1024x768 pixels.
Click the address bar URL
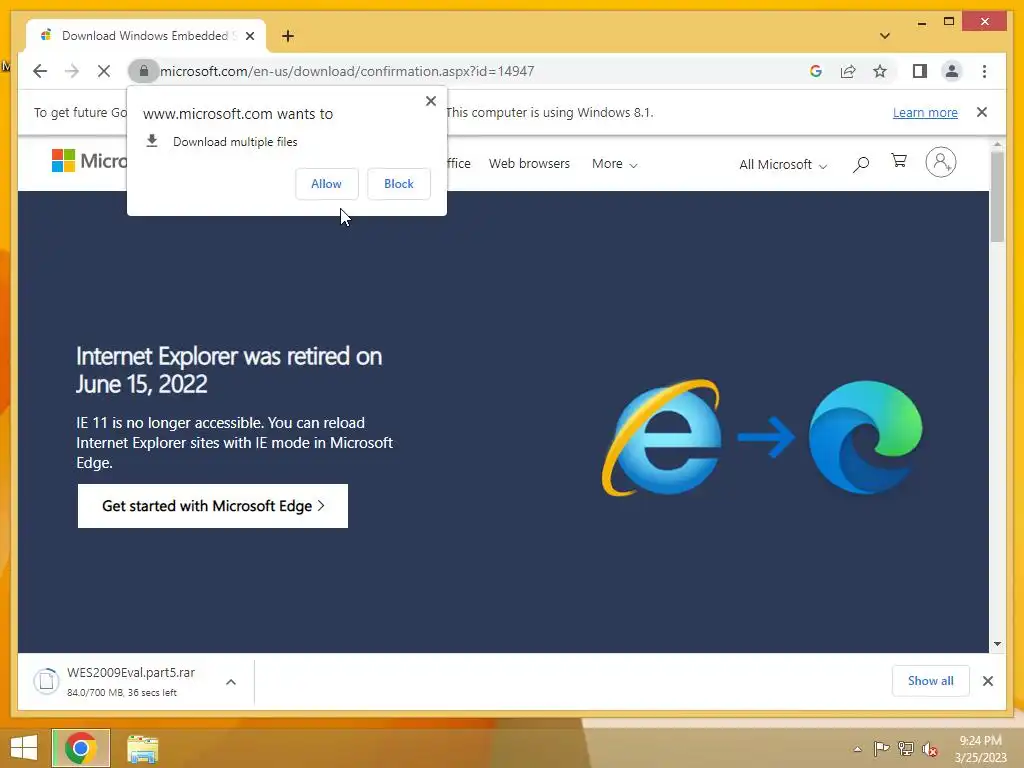[x=347, y=71]
